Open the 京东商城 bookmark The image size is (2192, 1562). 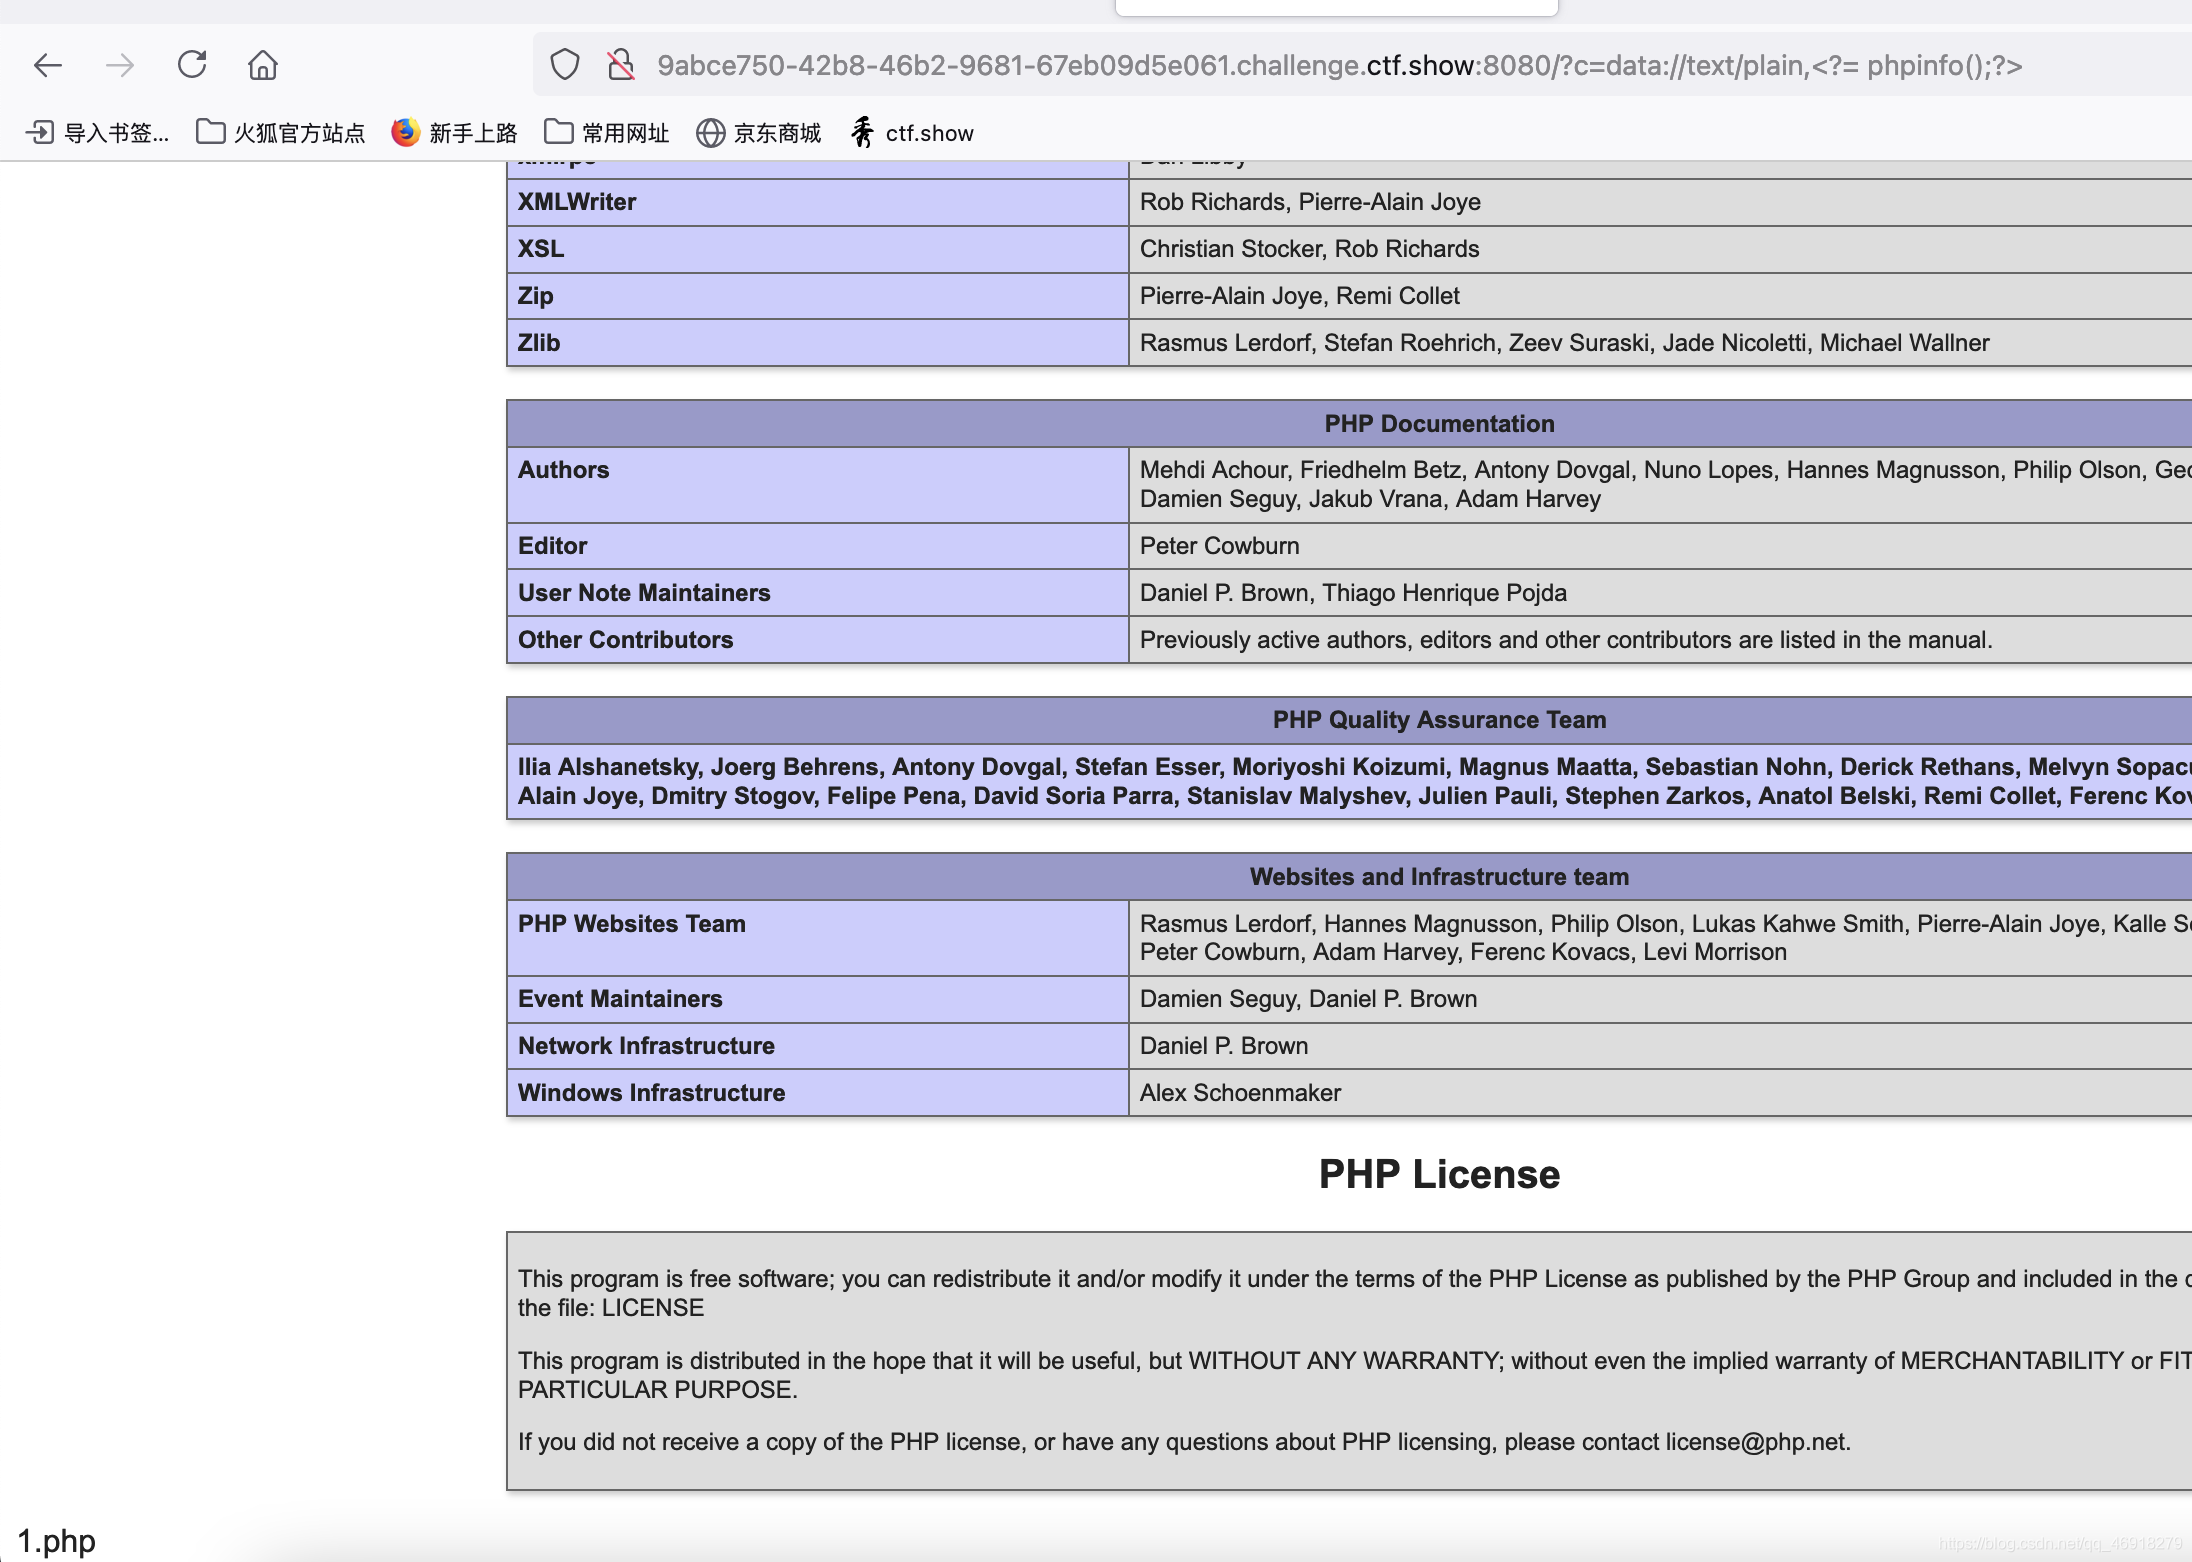tap(759, 133)
